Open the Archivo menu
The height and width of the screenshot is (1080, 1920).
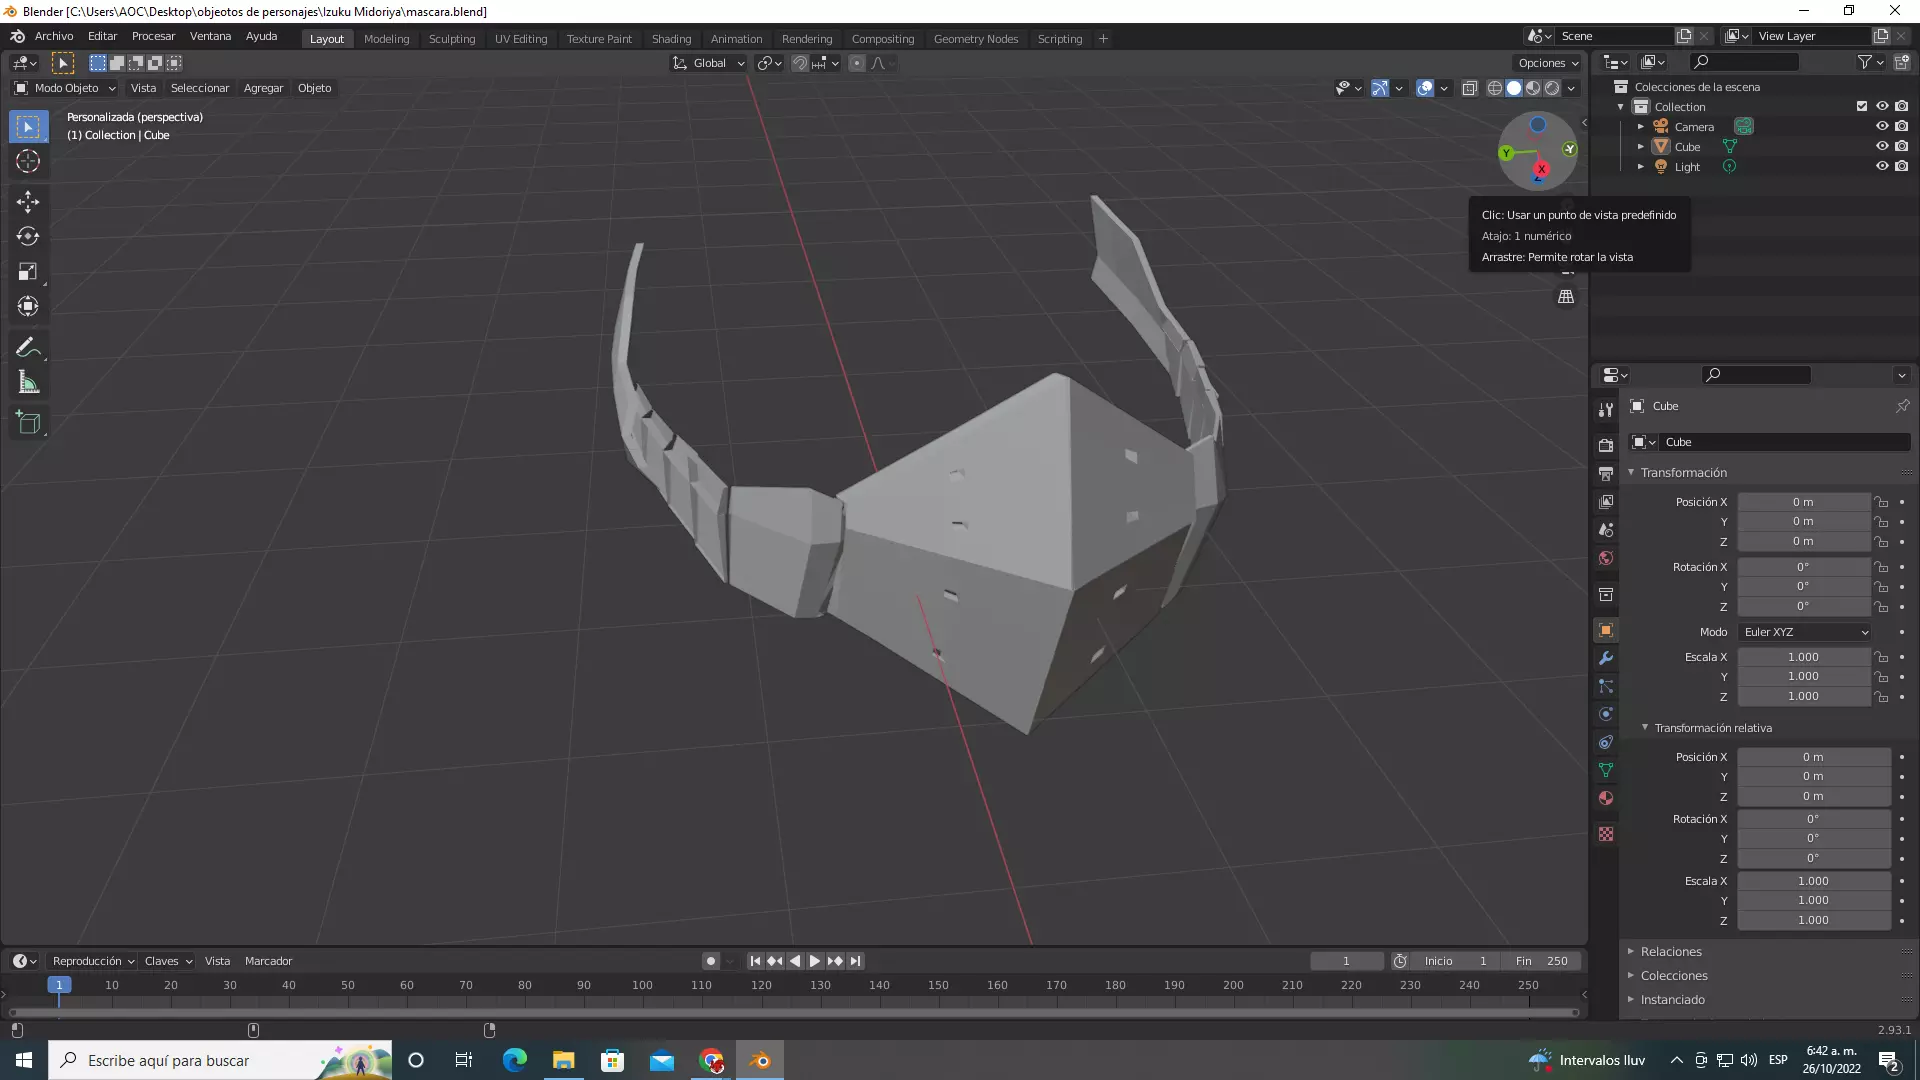click(x=54, y=36)
